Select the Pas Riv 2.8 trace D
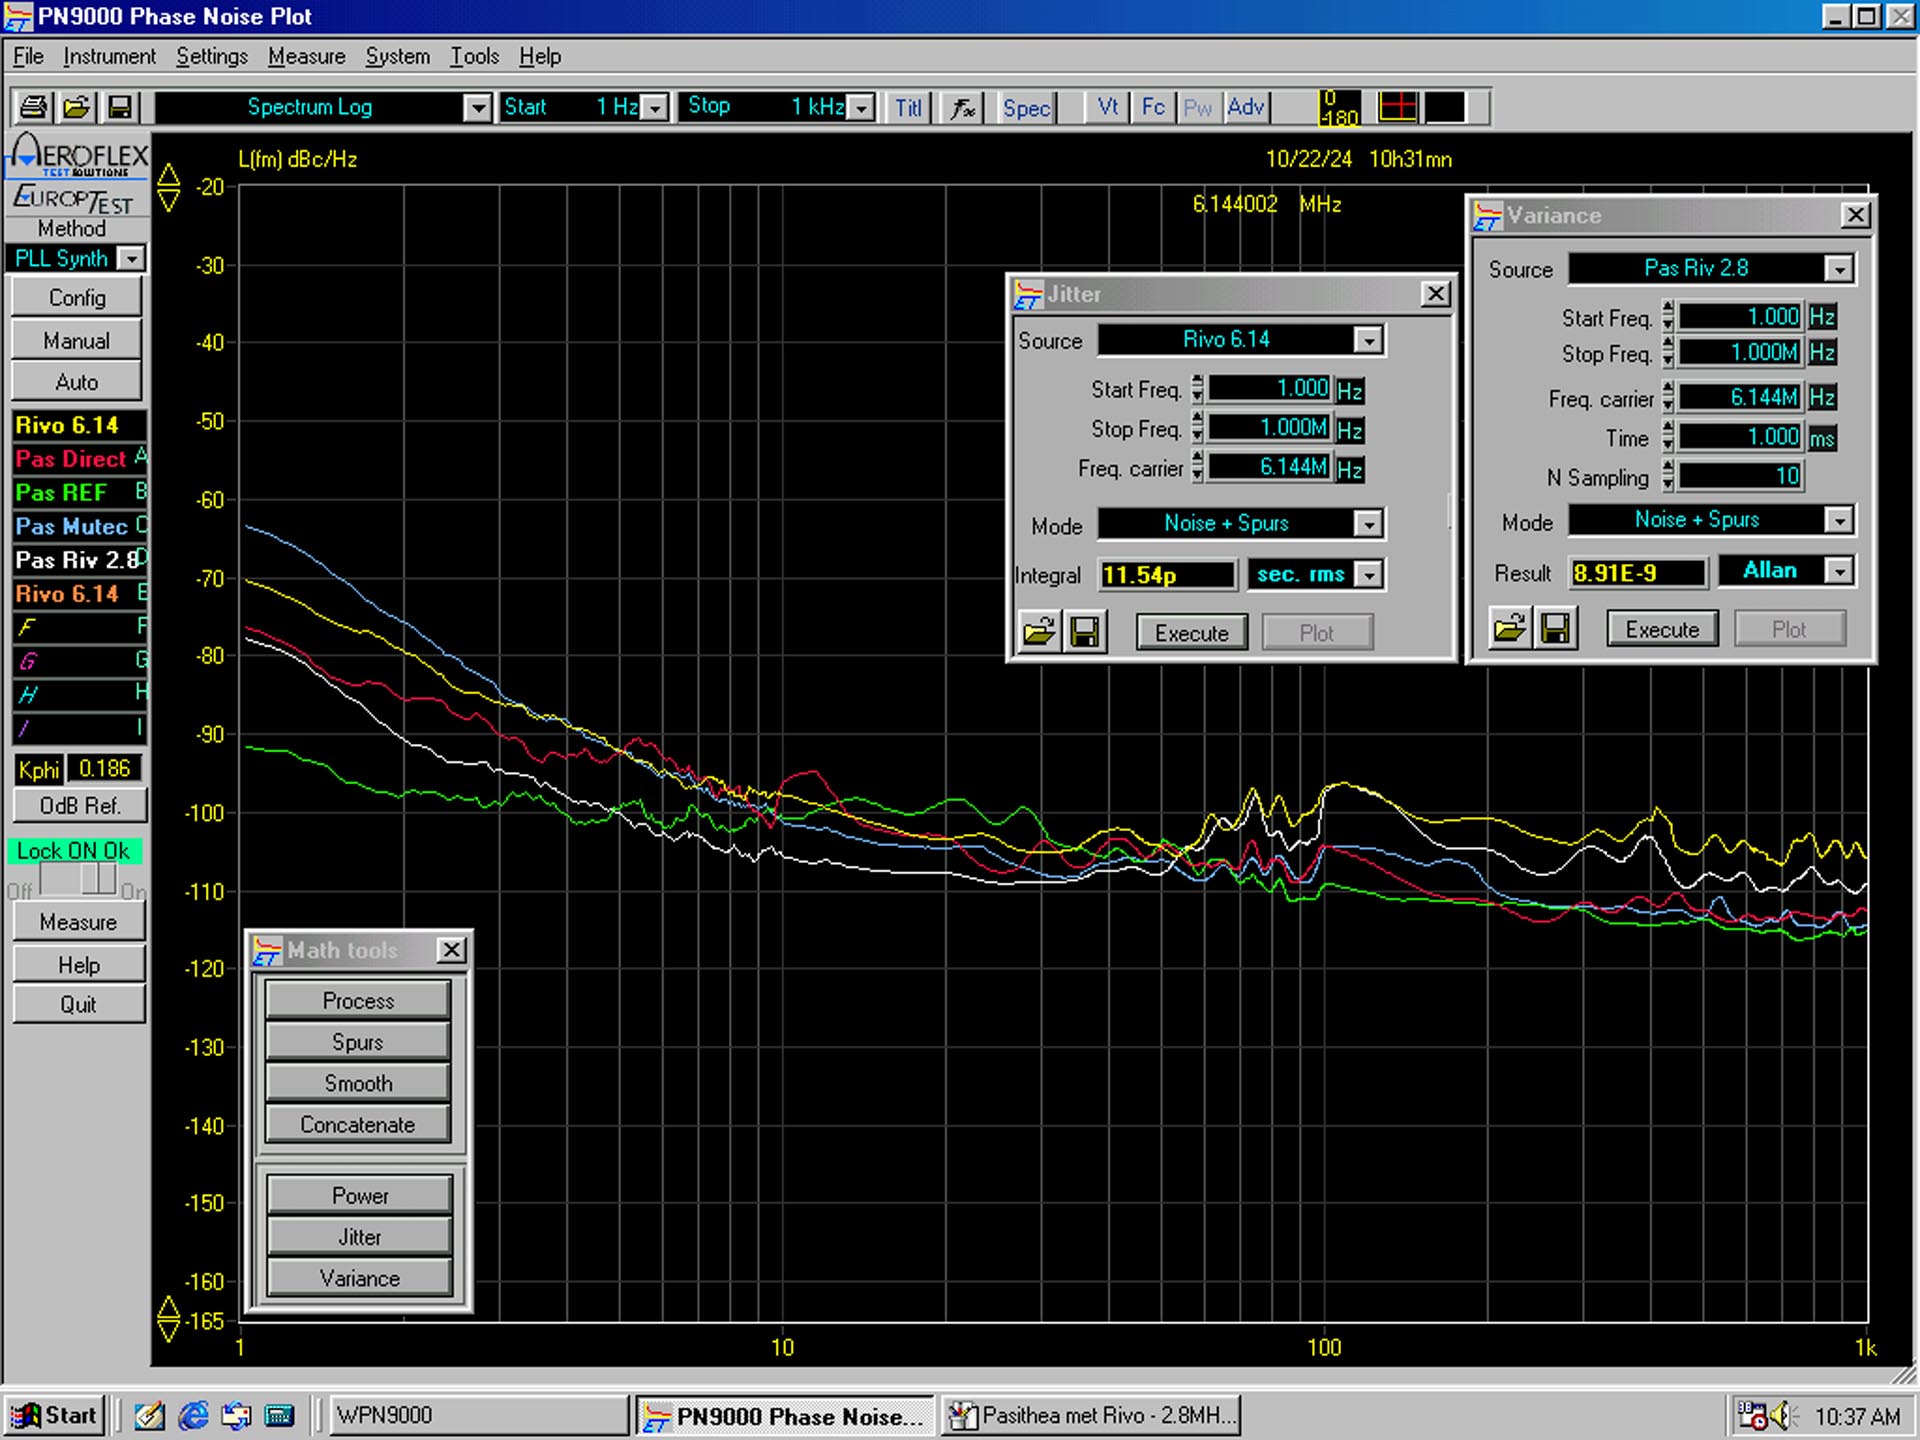1920x1440 pixels. coord(79,560)
